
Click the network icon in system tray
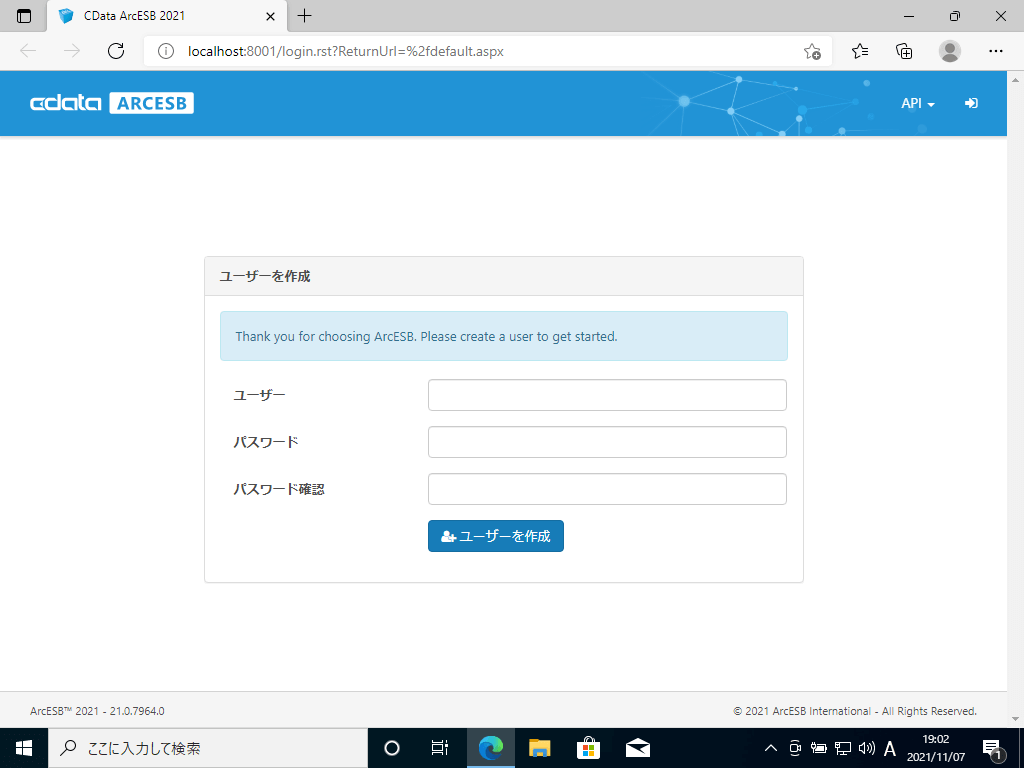(842, 748)
